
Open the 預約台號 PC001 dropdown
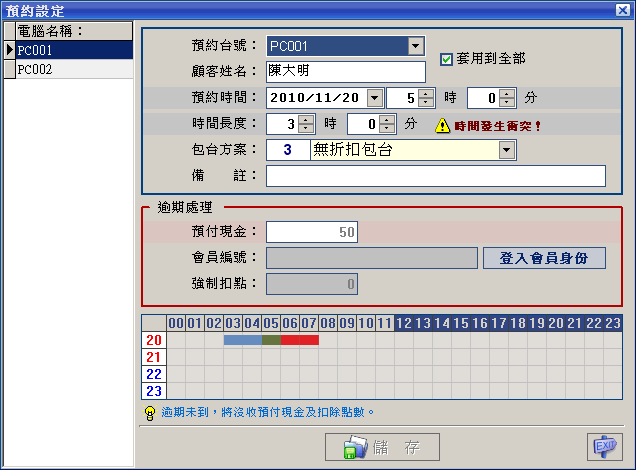click(416, 46)
